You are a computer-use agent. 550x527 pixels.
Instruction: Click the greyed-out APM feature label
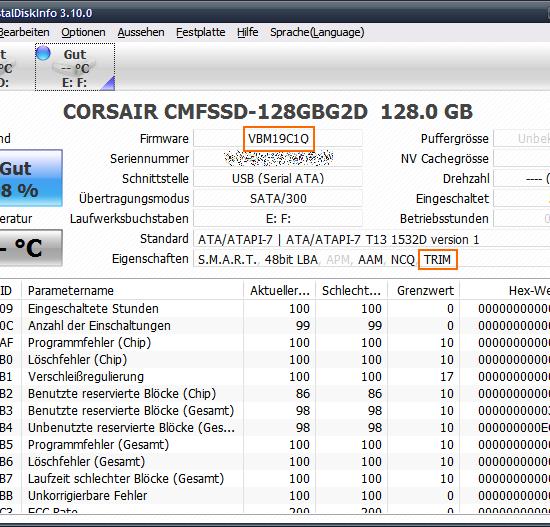338,260
